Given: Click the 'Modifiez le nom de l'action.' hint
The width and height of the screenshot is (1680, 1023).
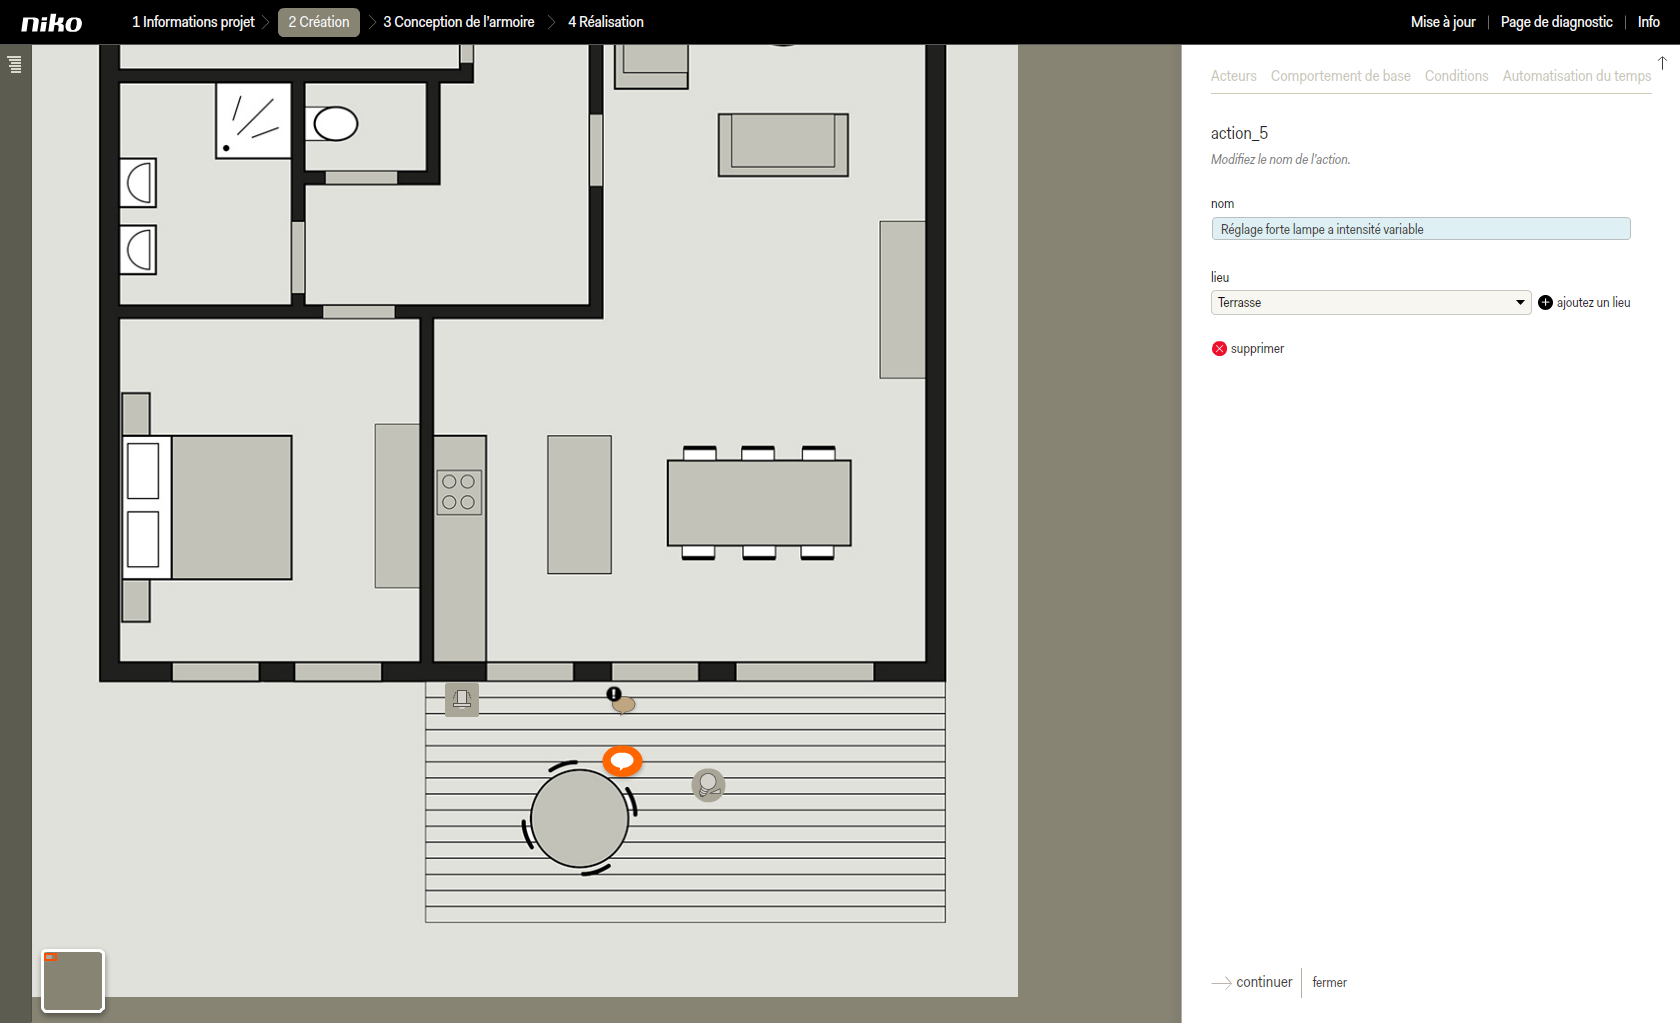Looking at the screenshot, I should point(1280,160).
